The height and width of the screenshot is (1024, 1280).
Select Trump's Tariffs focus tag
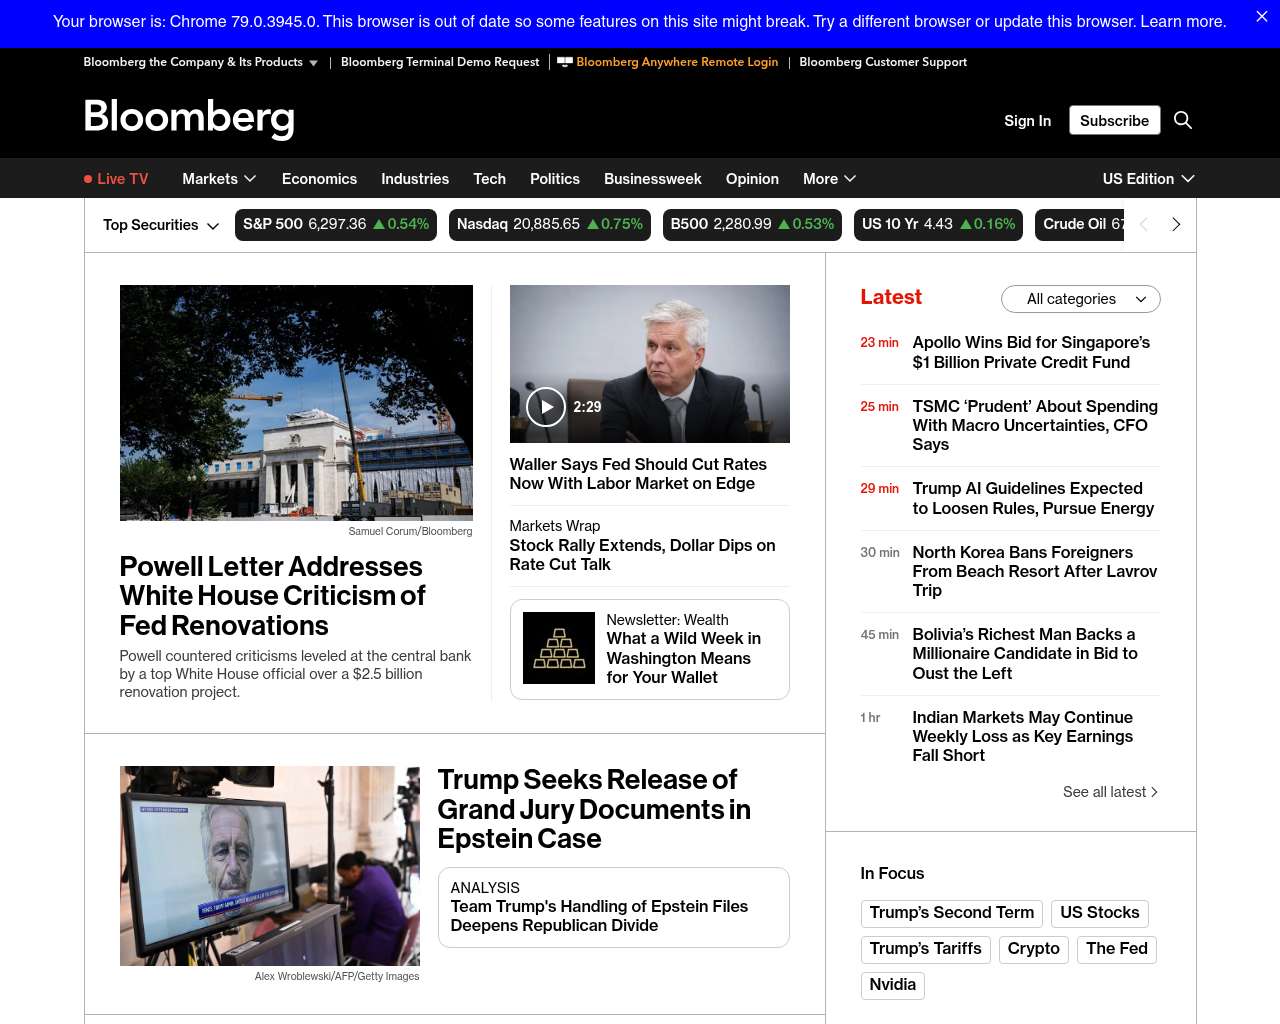[926, 949]
